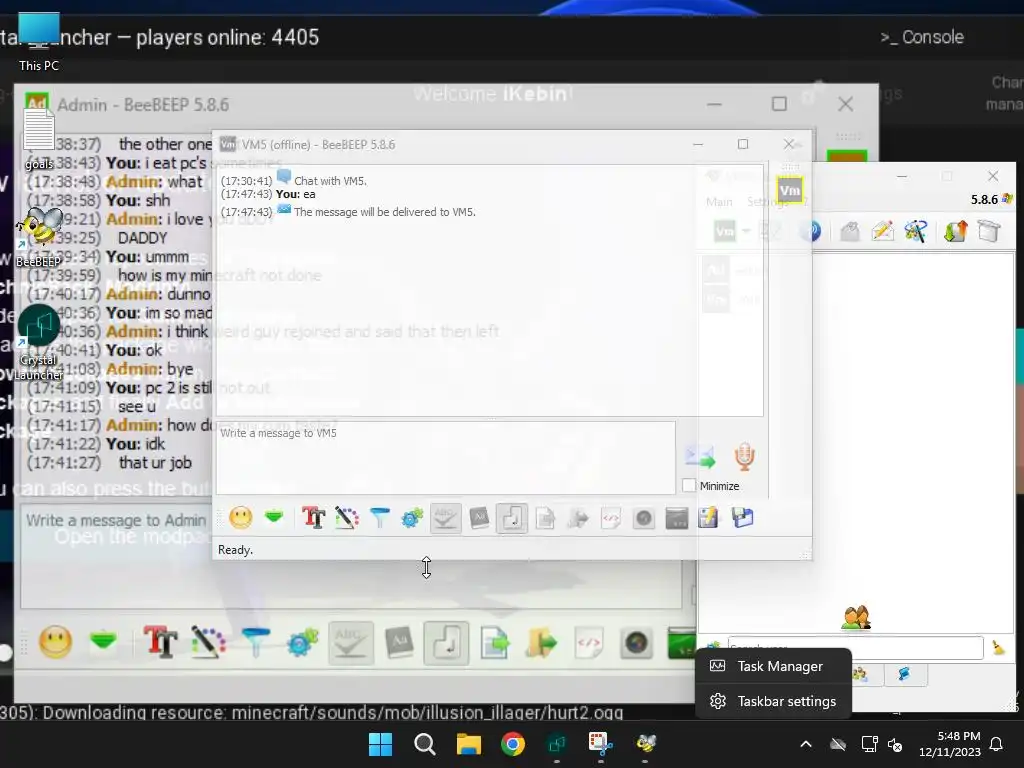Viewport: 1024px width, 768px height.
Task: Toggle spell checking ABC icon in VM5 chat
Action: 445,518
